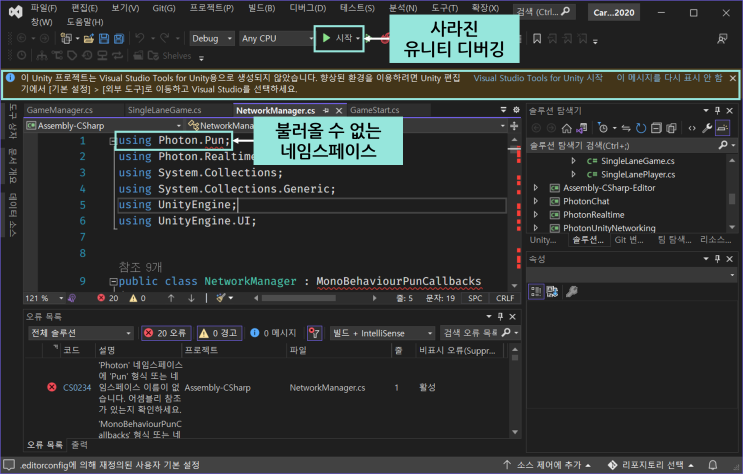Click 이 메시지를 다시 표시 안 함 link

click(669, 78)
